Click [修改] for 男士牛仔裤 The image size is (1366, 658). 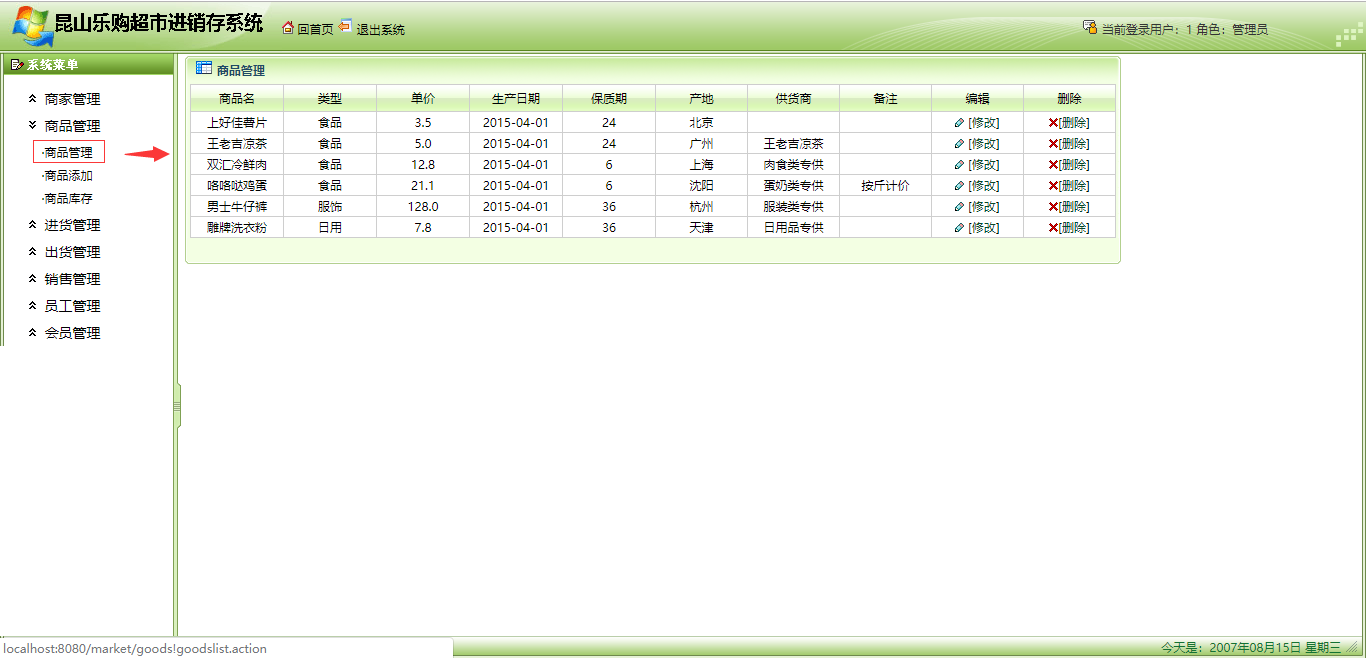(x=984, y=206)
